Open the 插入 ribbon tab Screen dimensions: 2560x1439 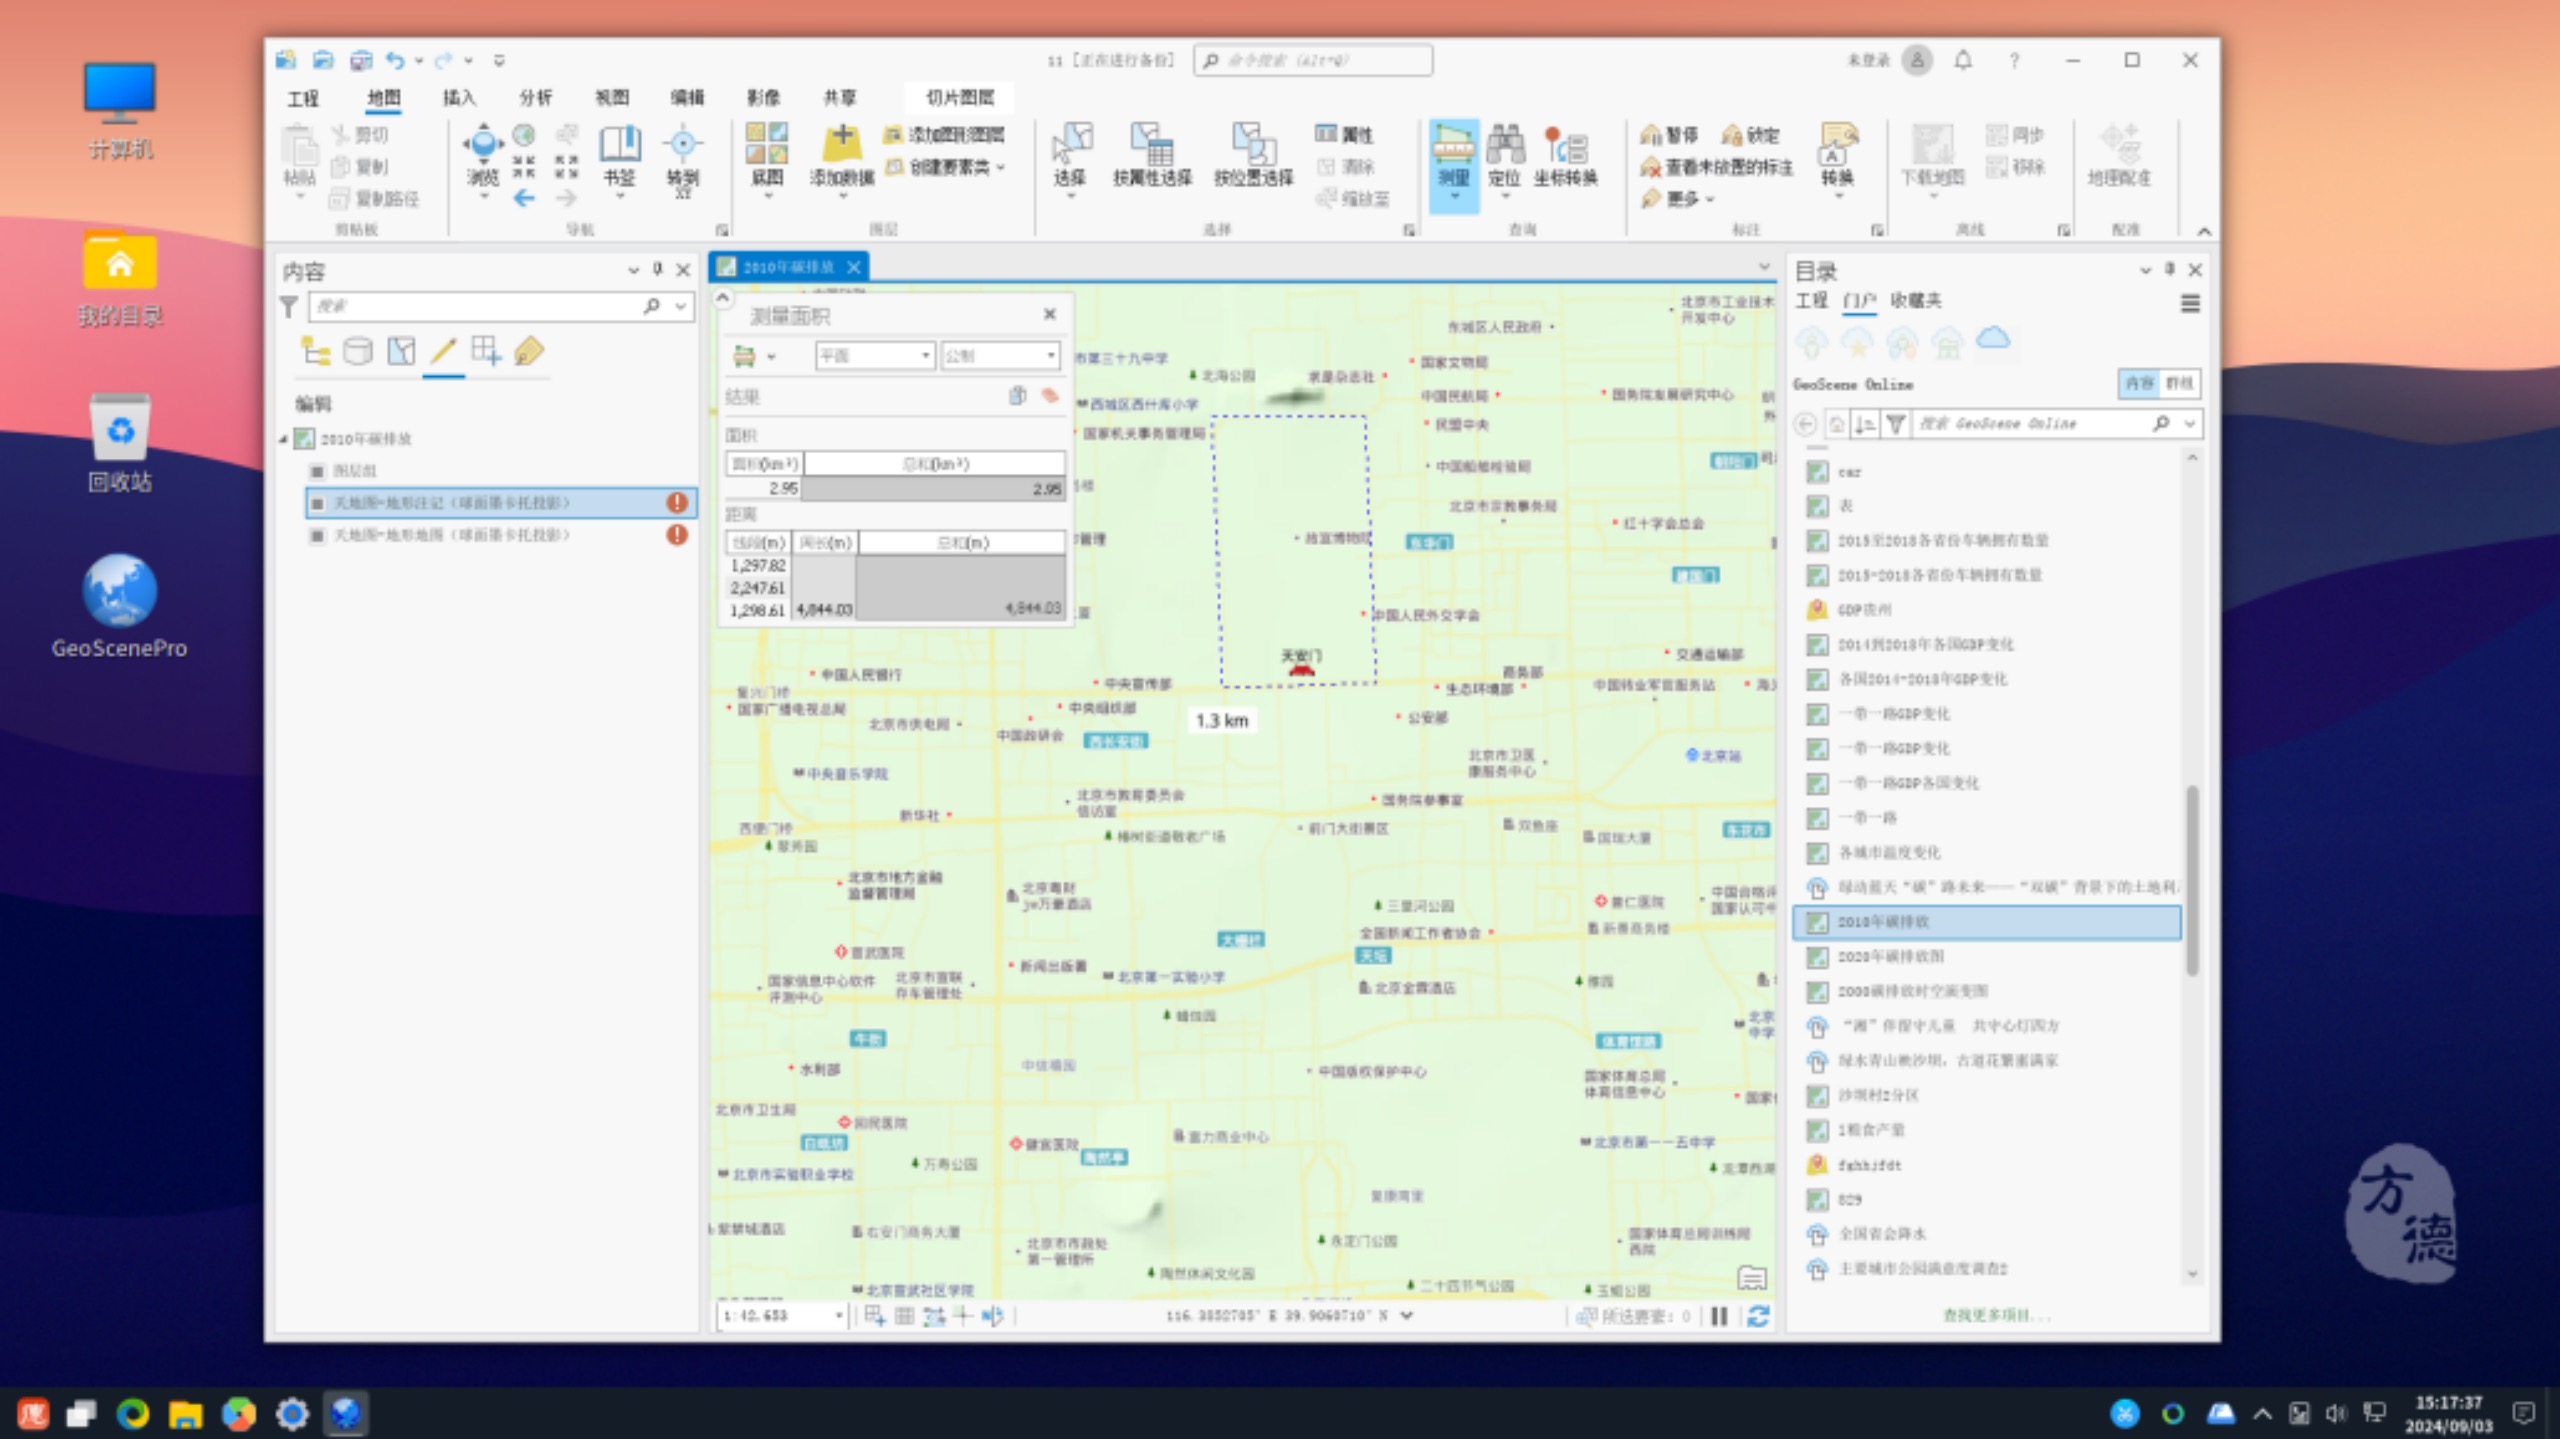point(459,97)
